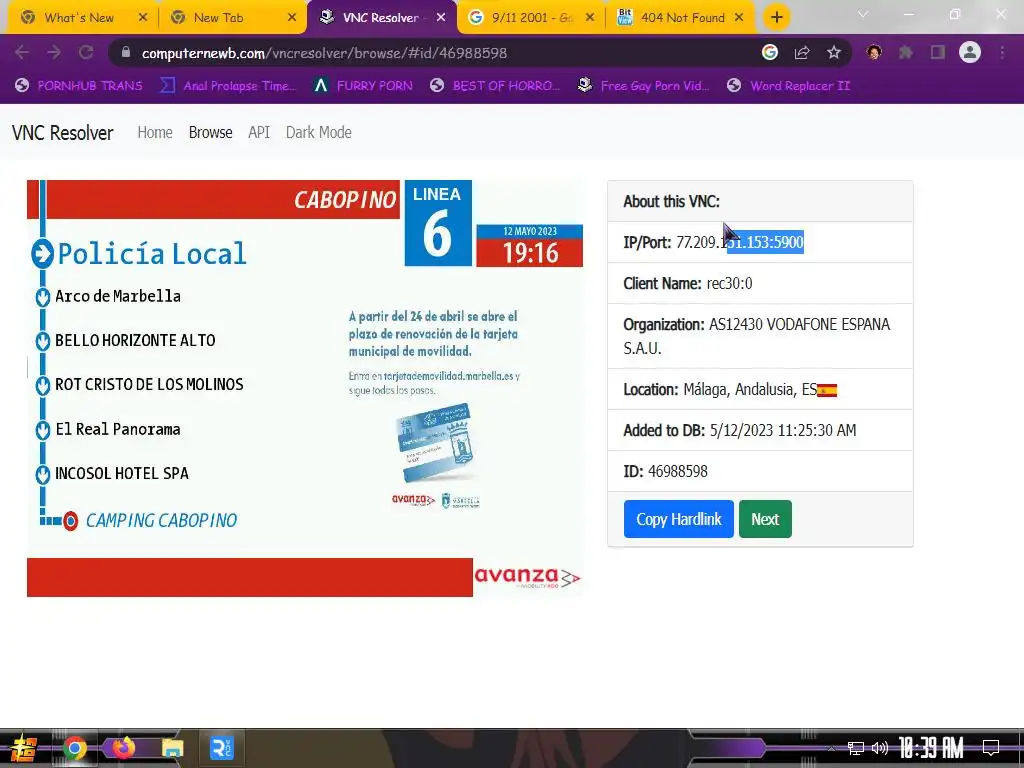The height and width of the screenshot is (768, 1024).
Task: Click the ID 46988598 text
Action: (x=678, y=472)
